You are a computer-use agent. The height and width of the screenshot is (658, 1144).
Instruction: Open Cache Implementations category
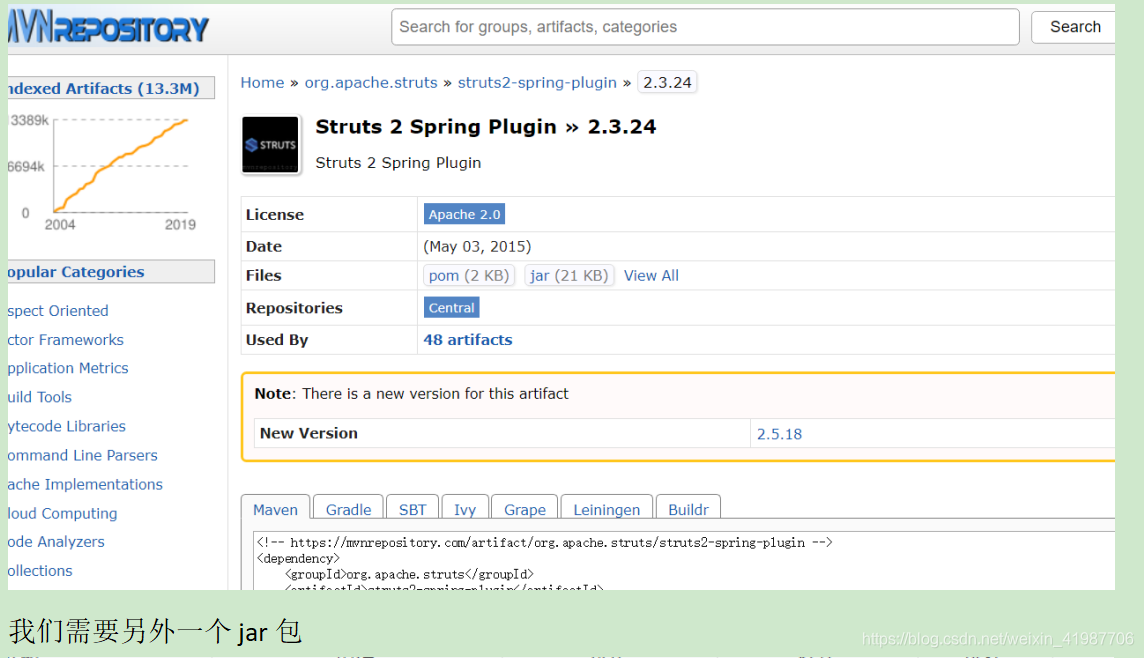point(85,484)
